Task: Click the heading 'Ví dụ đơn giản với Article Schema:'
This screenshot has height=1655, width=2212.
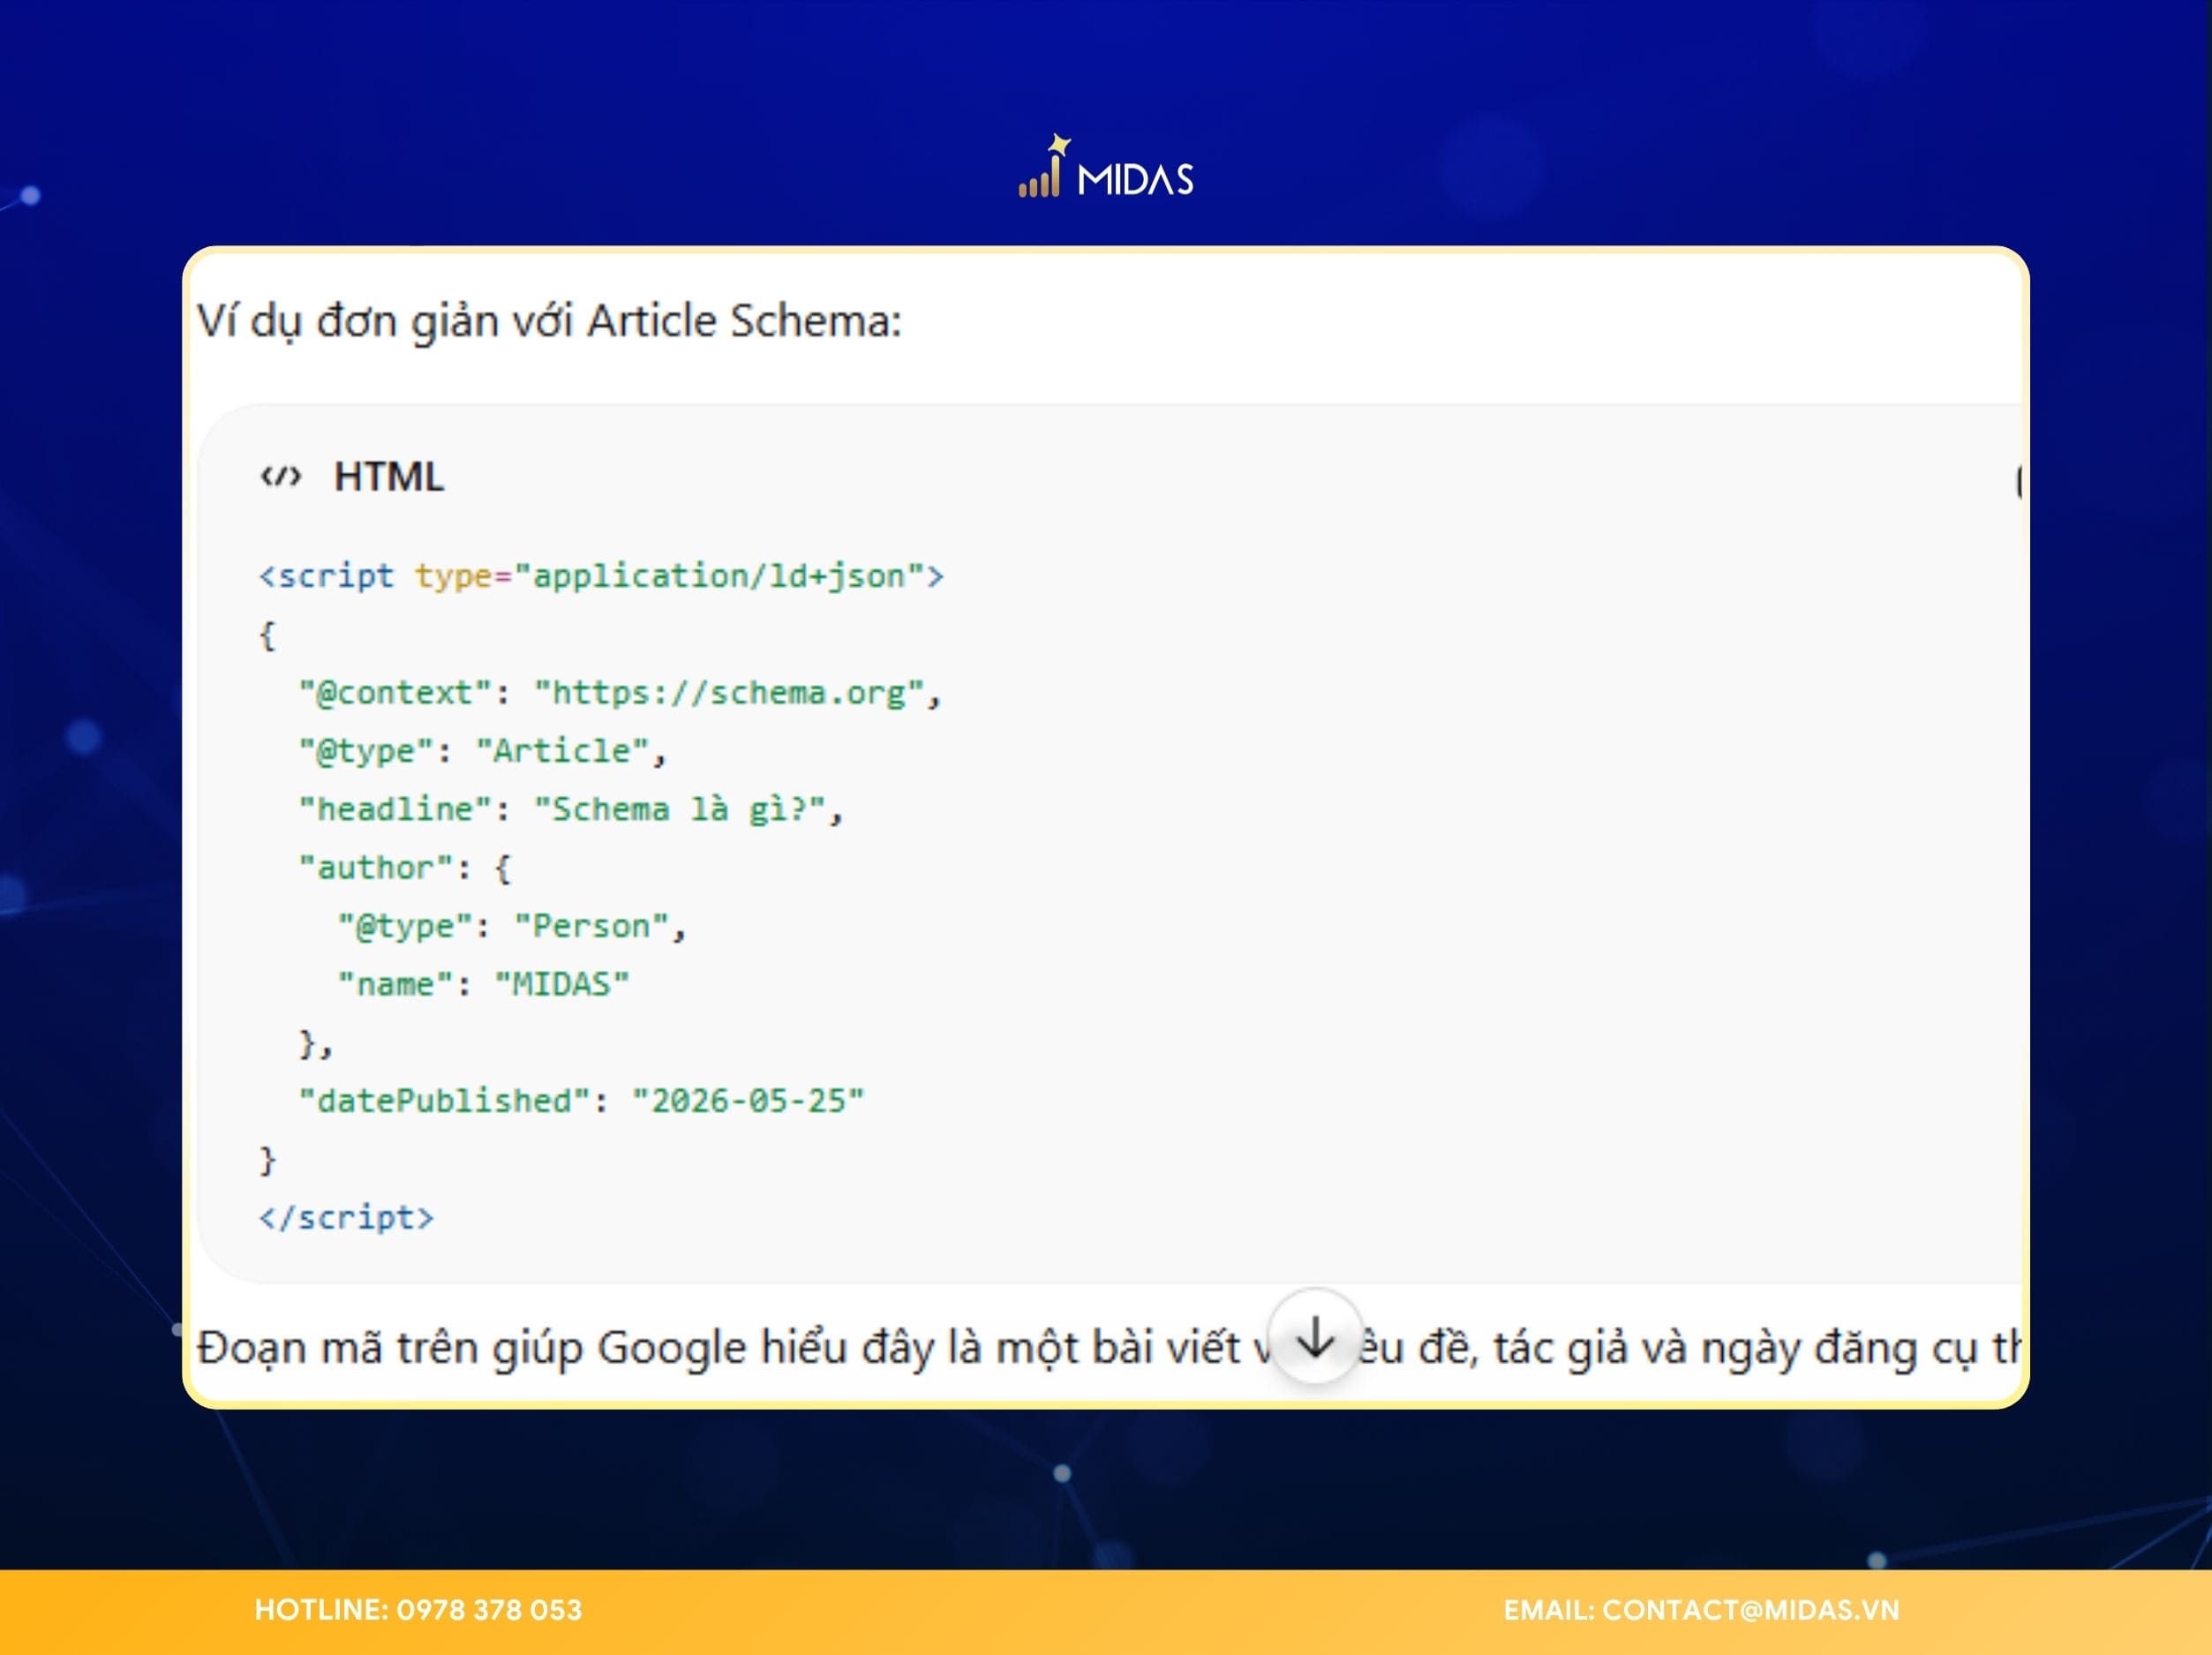Action: point(549,322)
